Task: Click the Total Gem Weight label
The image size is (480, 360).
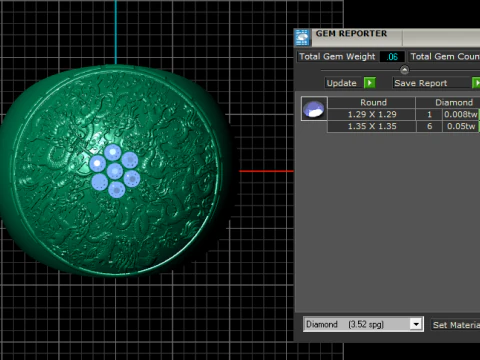Action: pyautogui.click(x=337, y=57)
